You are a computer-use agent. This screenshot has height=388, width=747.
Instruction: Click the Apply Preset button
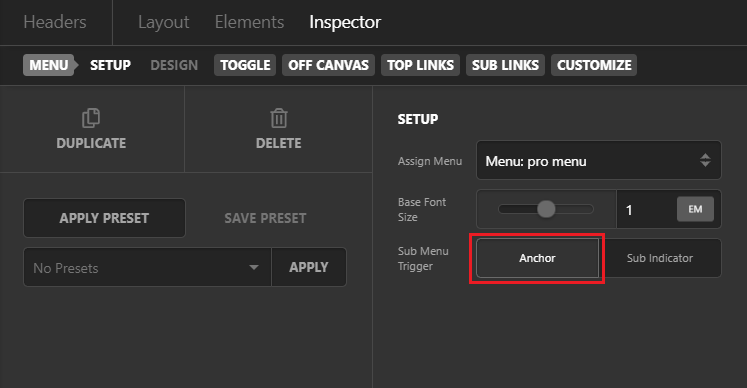pos(104,218)
